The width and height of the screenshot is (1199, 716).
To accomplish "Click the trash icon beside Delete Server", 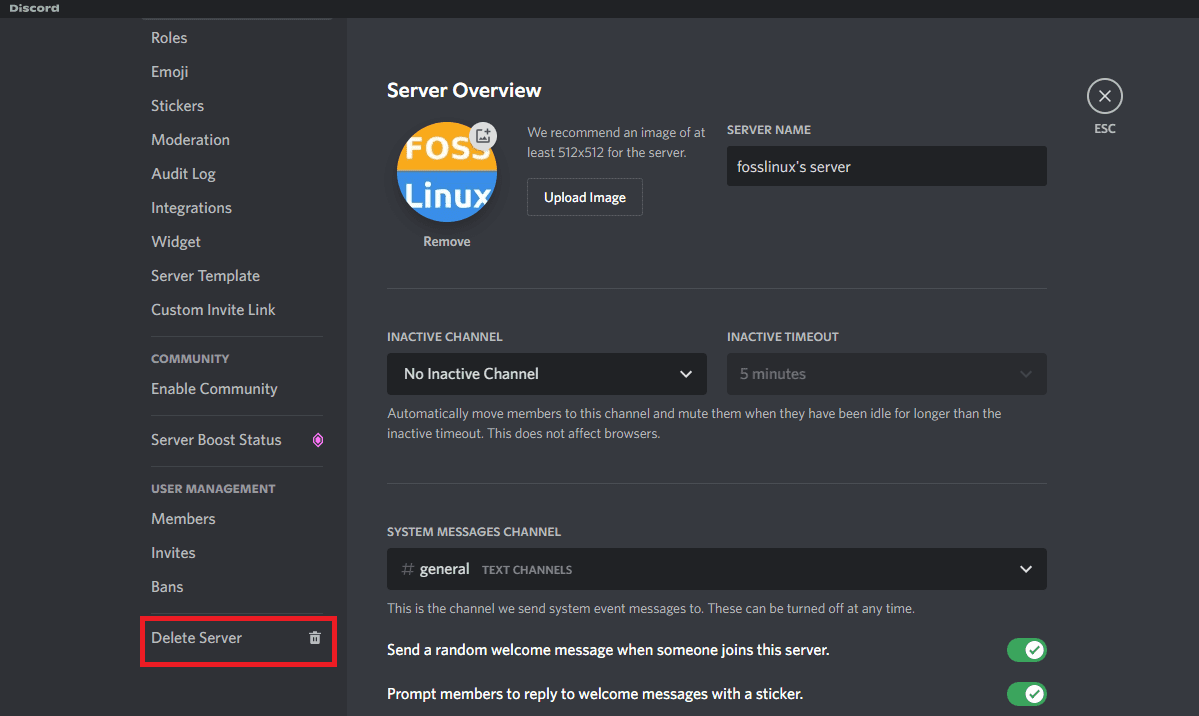I will click(x=314, y=638).
